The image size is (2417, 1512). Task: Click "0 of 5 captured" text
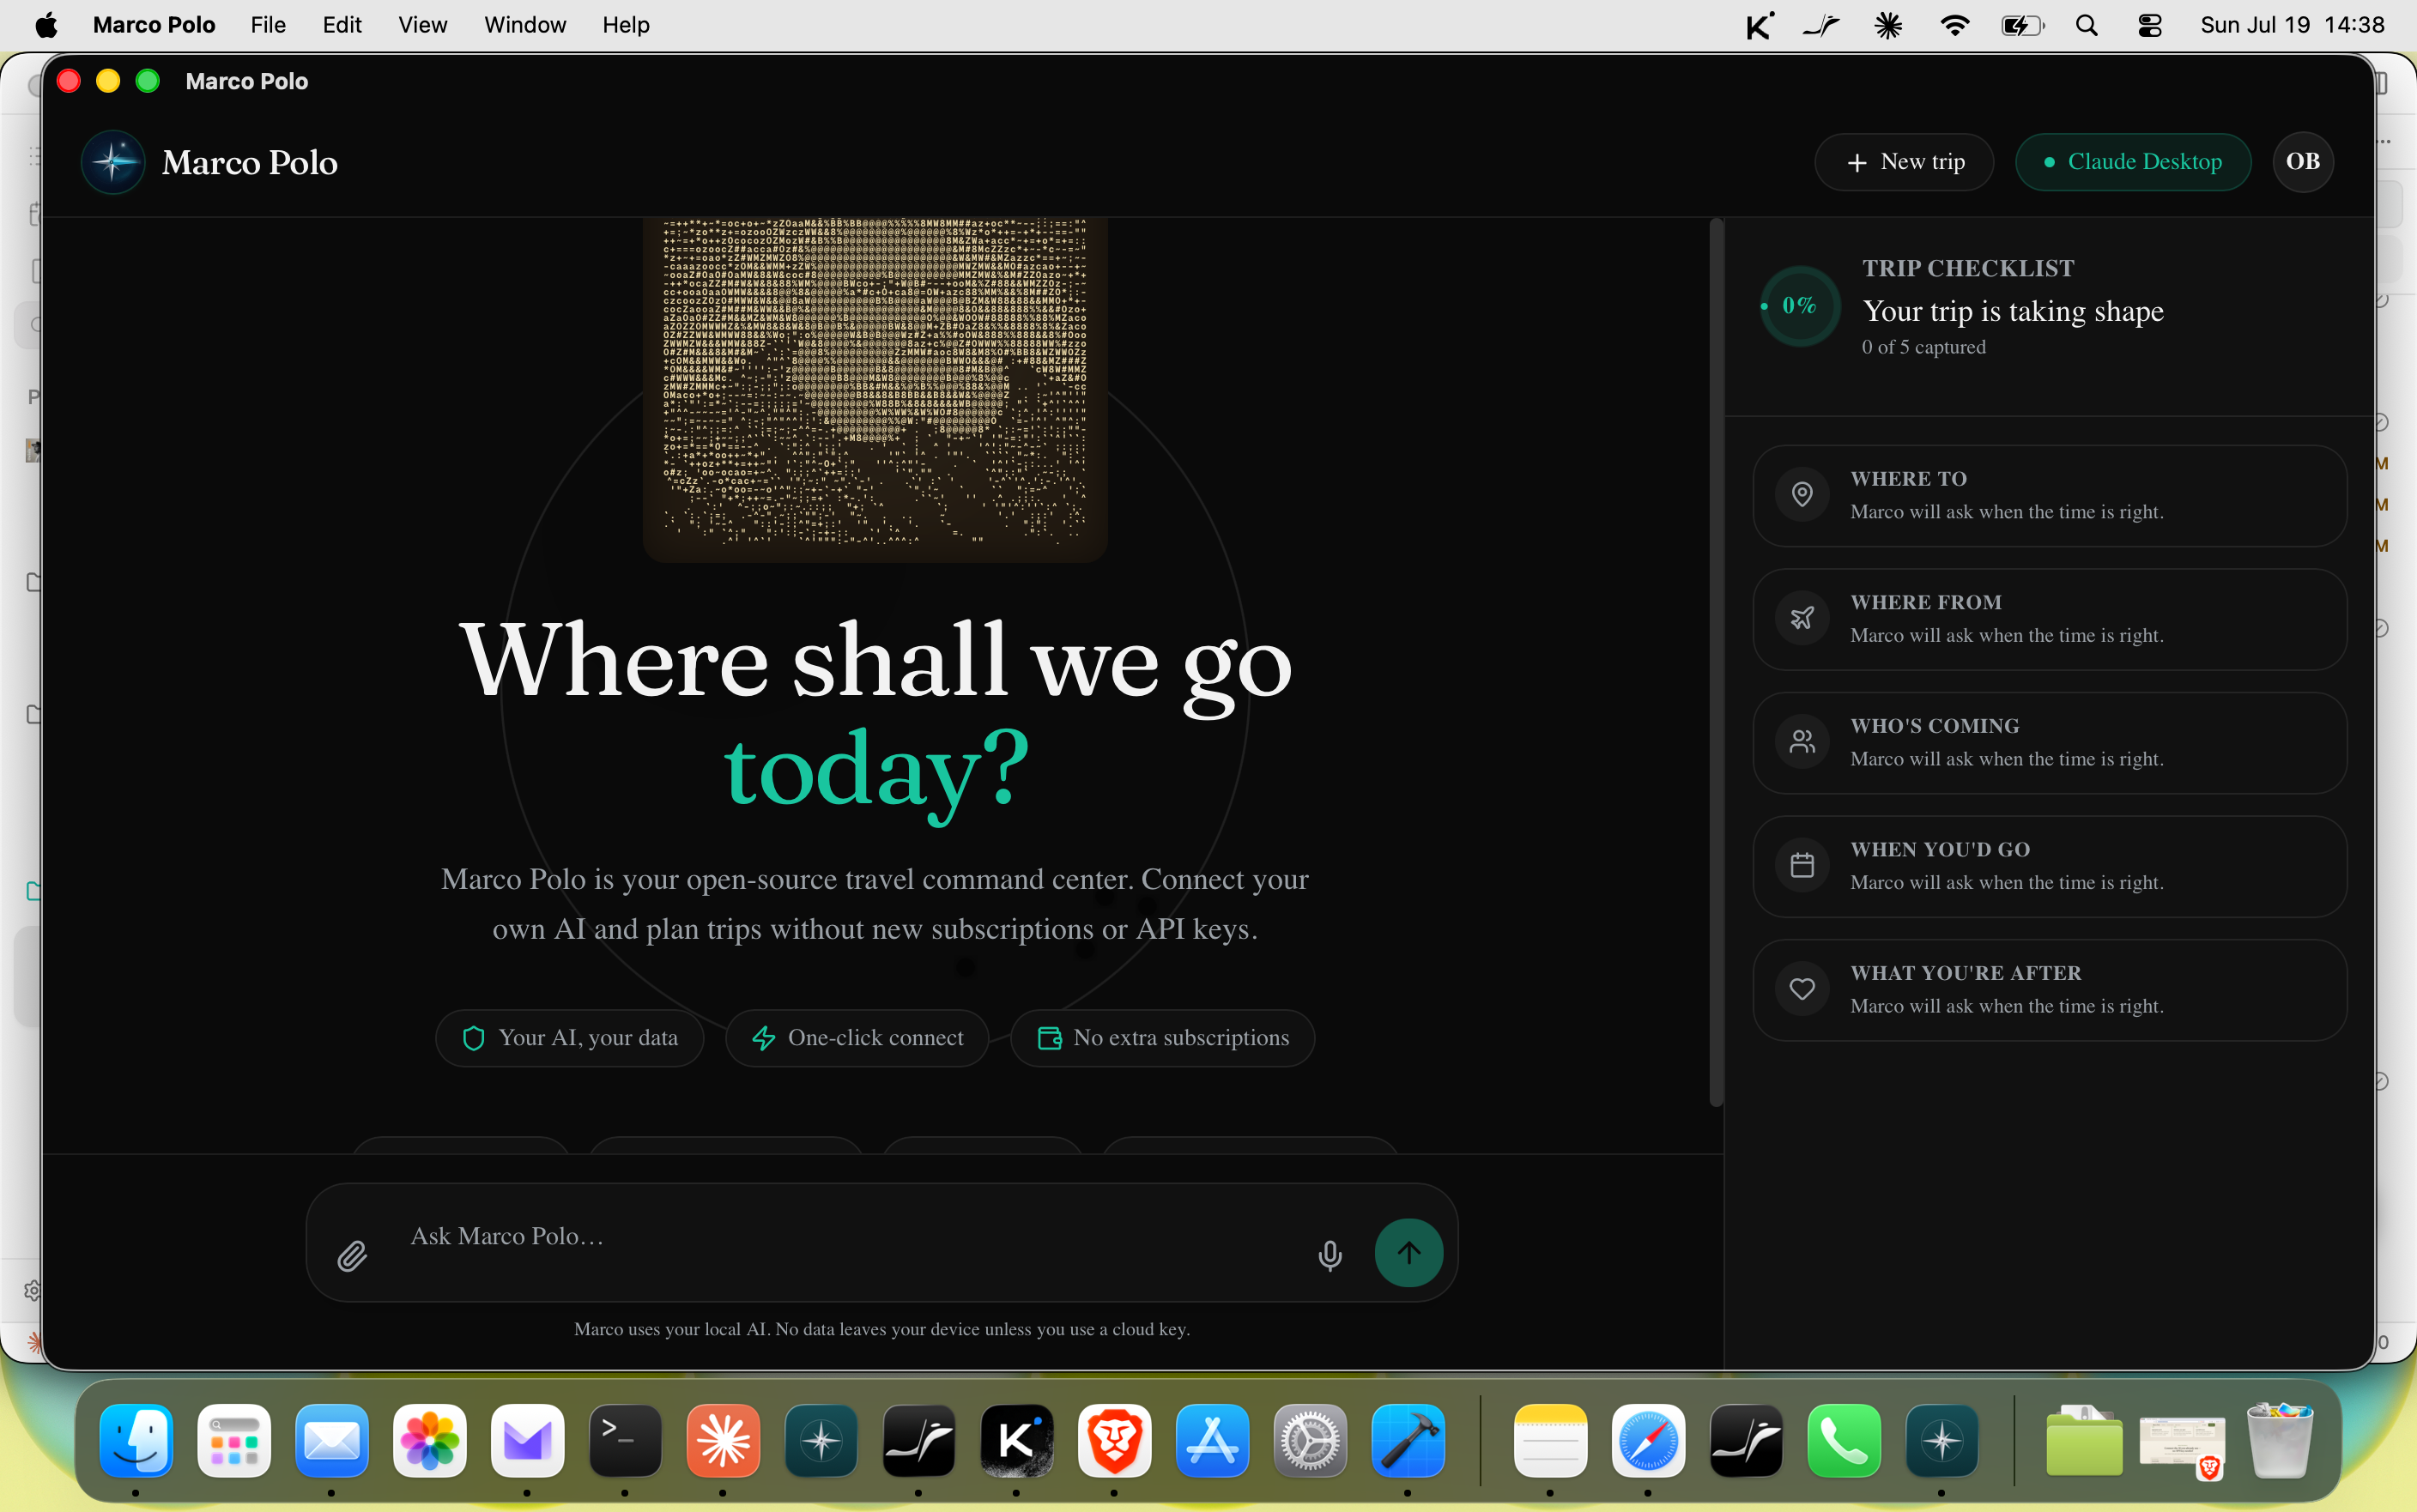click(x=1923, y=347)
